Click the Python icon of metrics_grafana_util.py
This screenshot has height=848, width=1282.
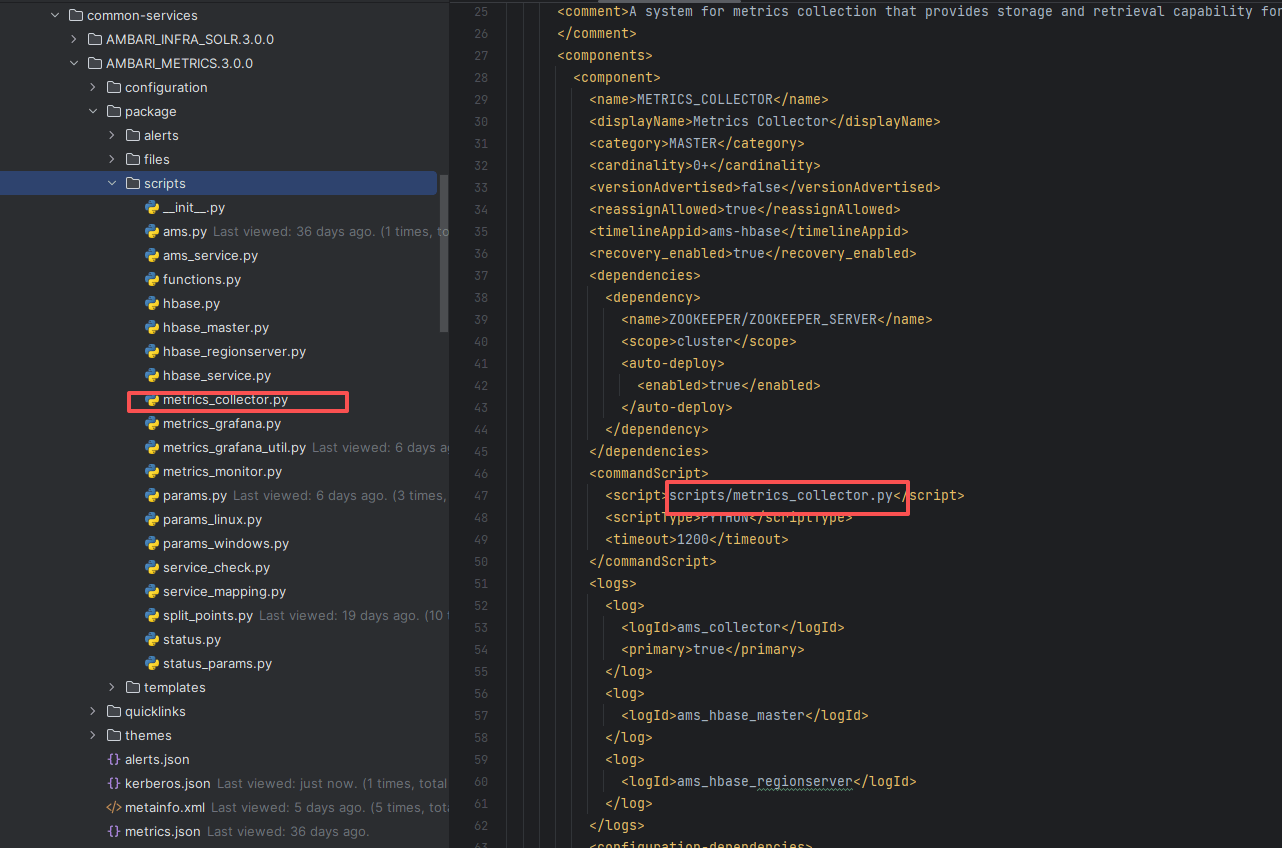[152, 448]
